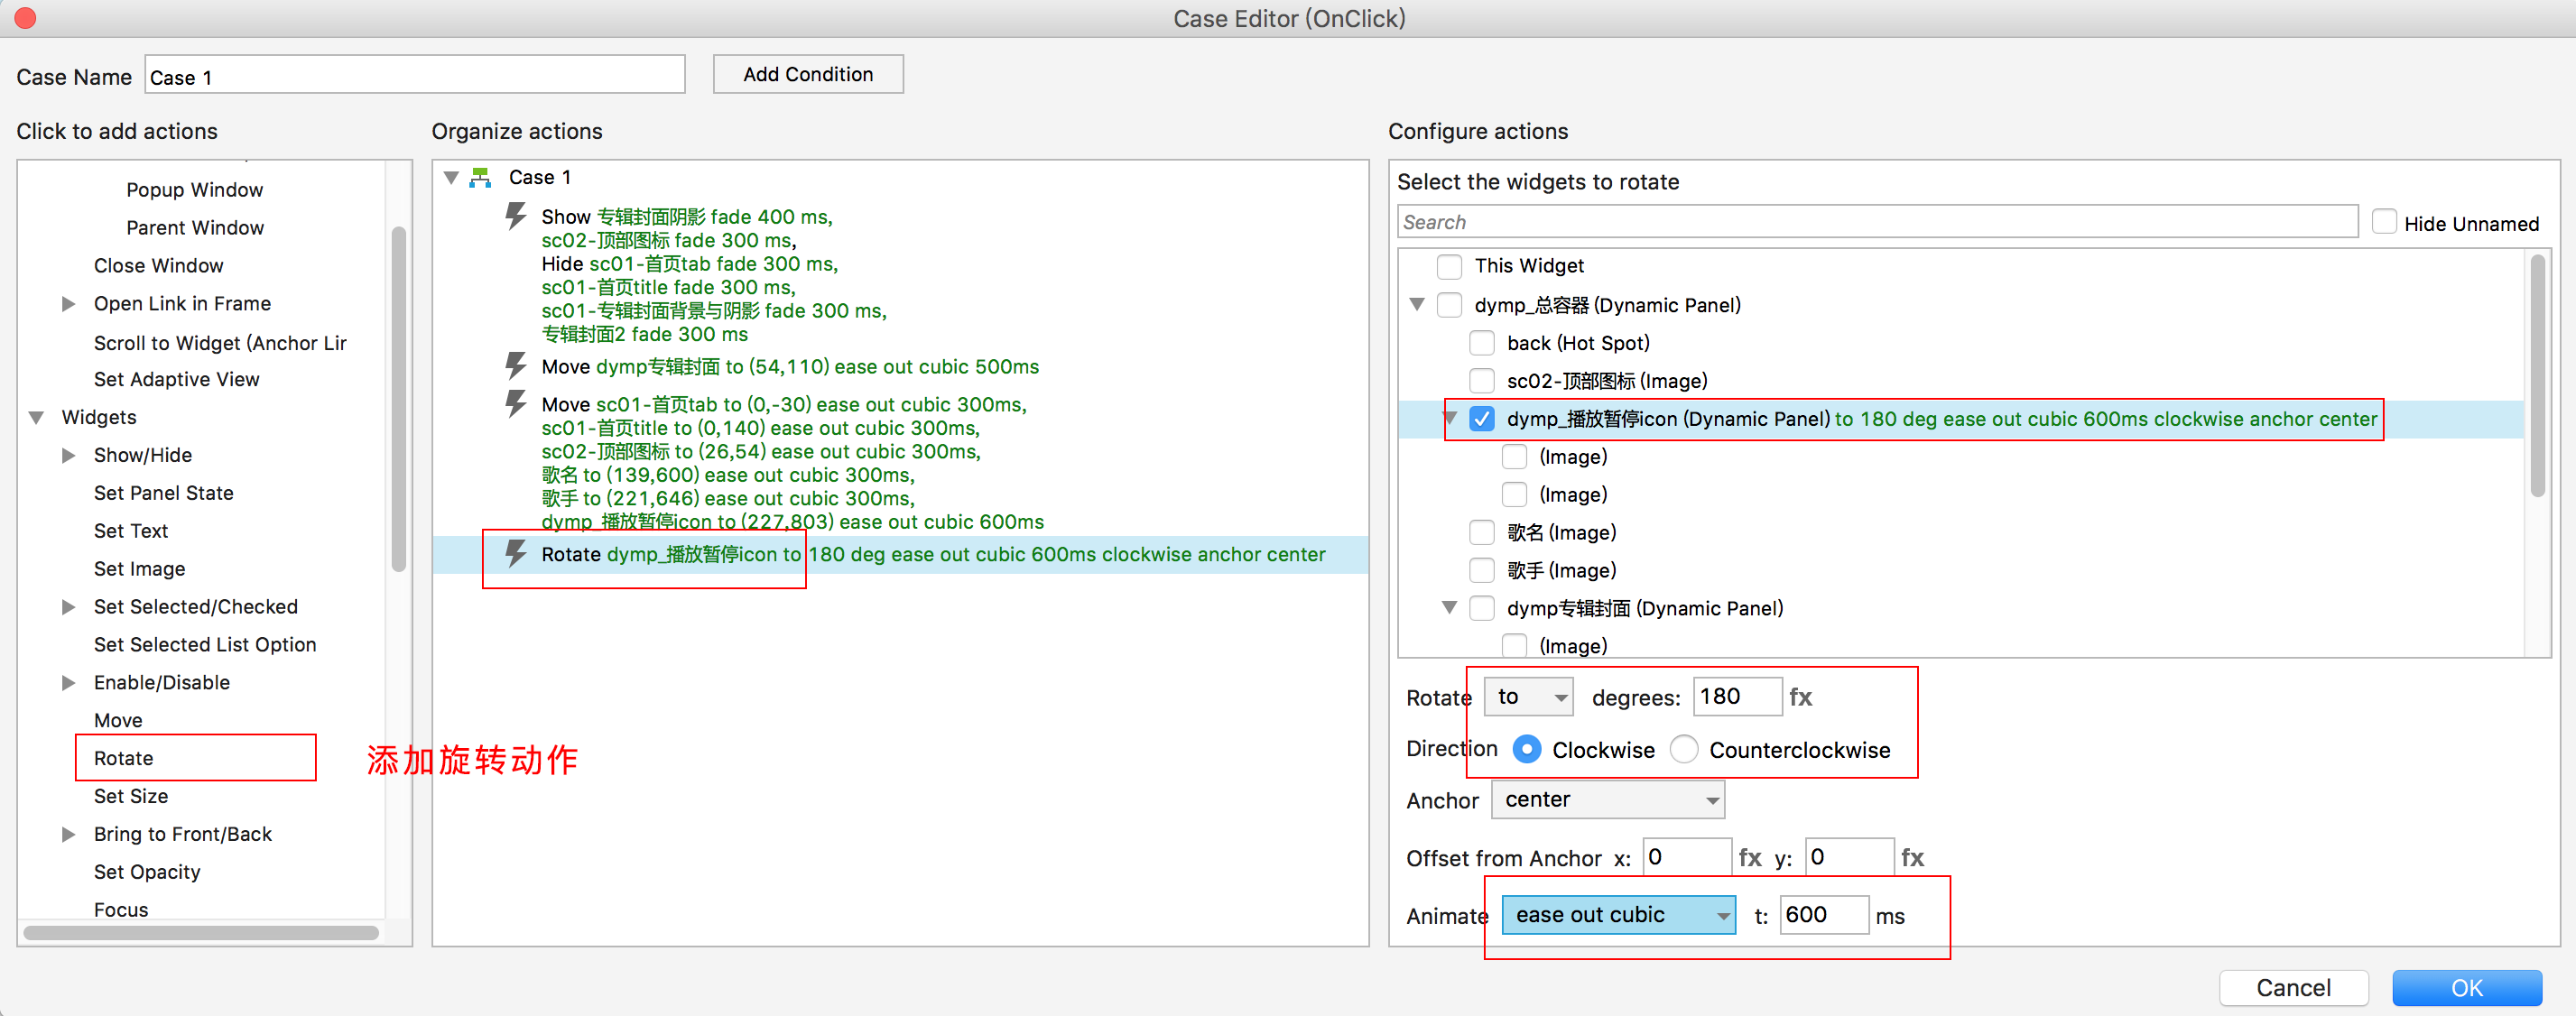Click the Case 1 tree icon
The width and height of the screenshot is (2576, 1016).
[481, 178]
